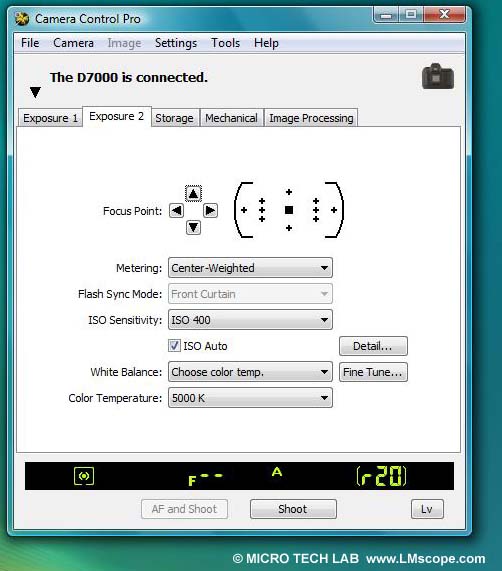Screen dimensions: 502x571
Task: Click the camera icon beside connection status
Action: [x=438, y=76]
